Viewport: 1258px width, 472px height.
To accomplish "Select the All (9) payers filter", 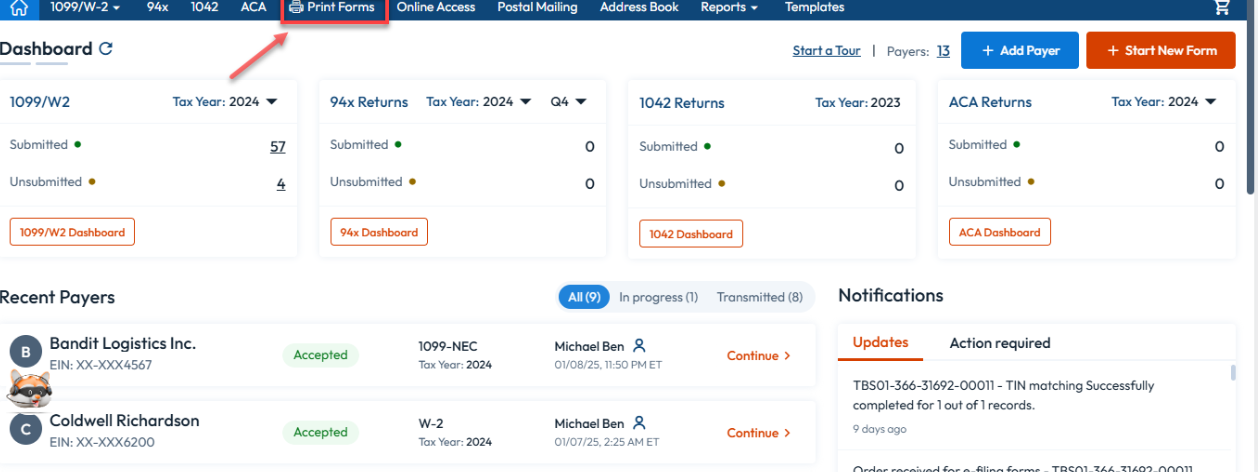I will 584,297.
